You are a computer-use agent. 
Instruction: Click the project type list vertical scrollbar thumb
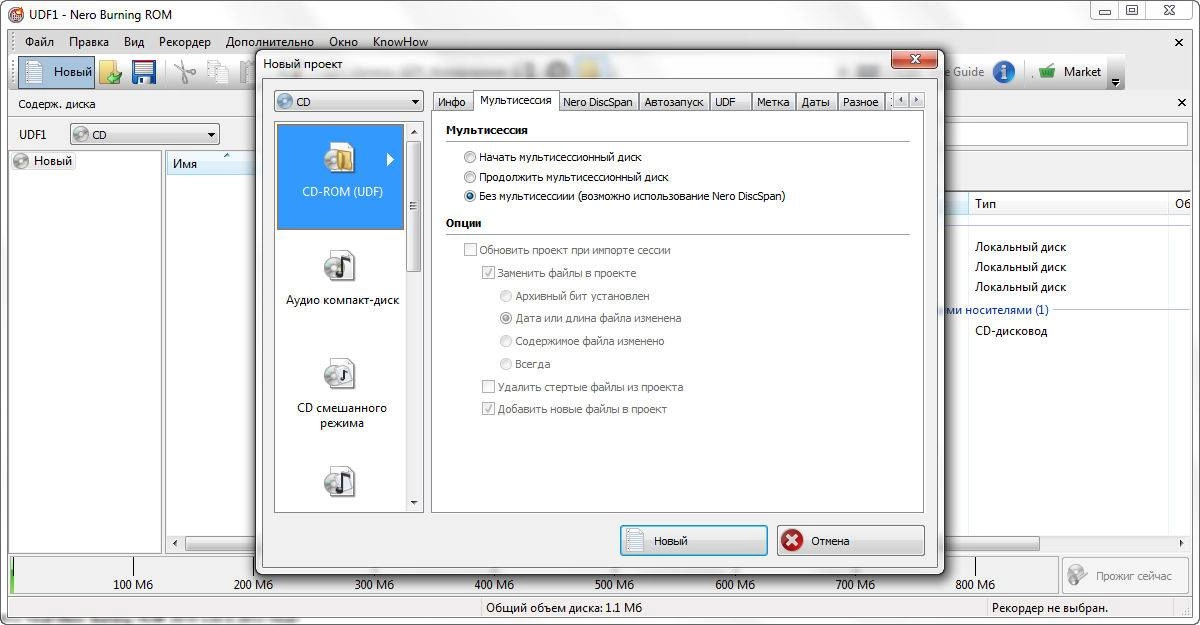click(415, 205)
